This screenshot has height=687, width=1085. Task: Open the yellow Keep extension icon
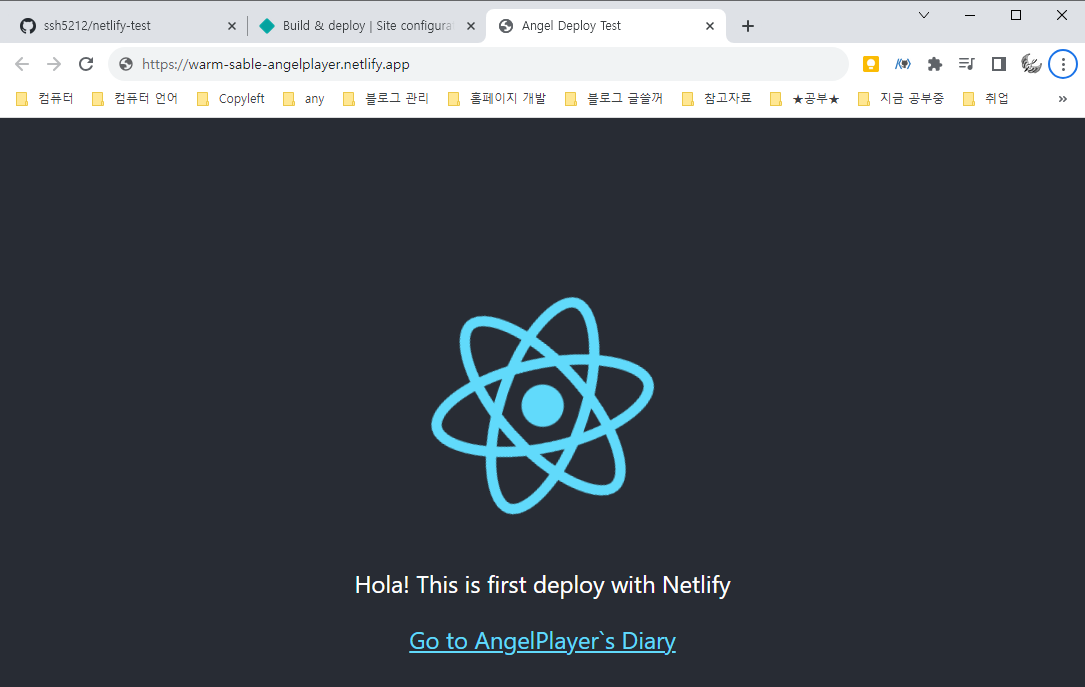[870, 64]
